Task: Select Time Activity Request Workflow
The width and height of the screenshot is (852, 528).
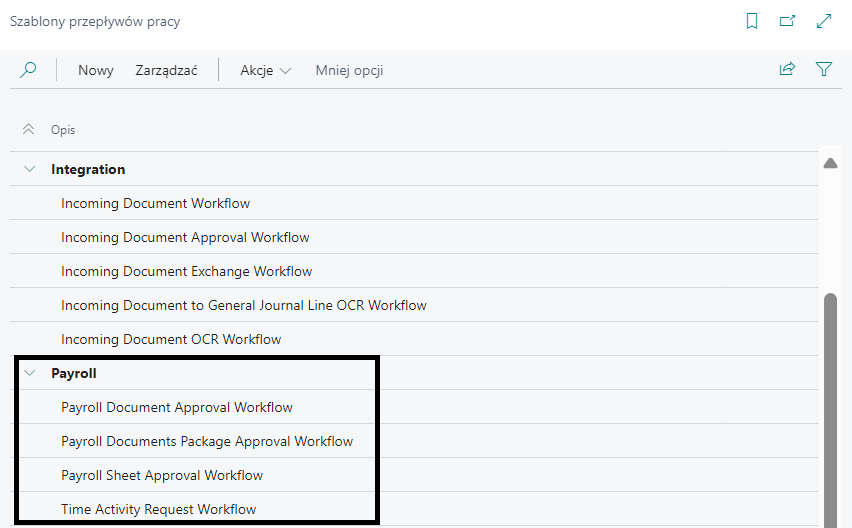Action: coord(158,510)
